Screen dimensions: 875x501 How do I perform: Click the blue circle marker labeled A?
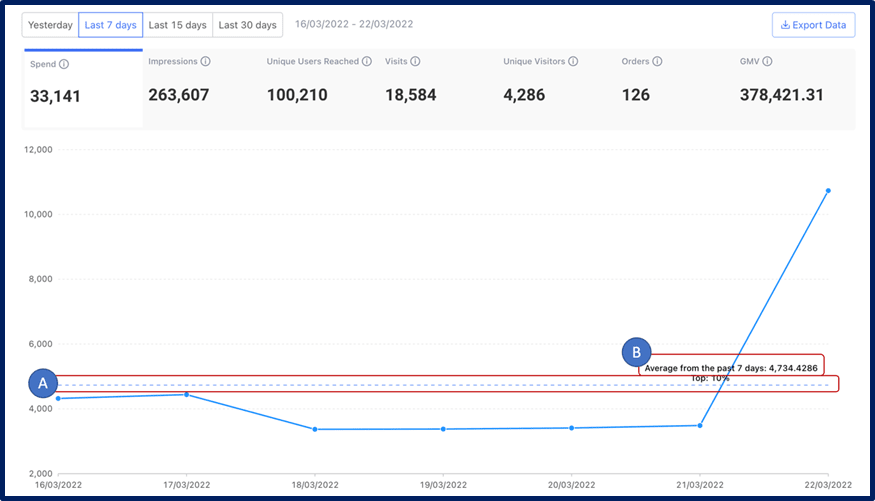pos(43,383)
